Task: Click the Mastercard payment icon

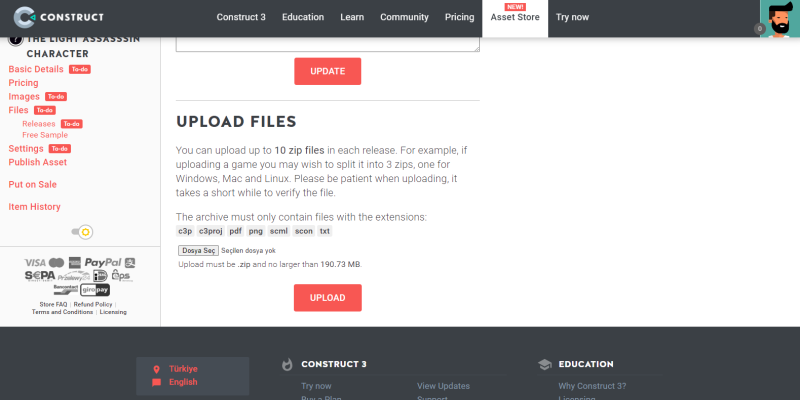Action: (57, 263)
